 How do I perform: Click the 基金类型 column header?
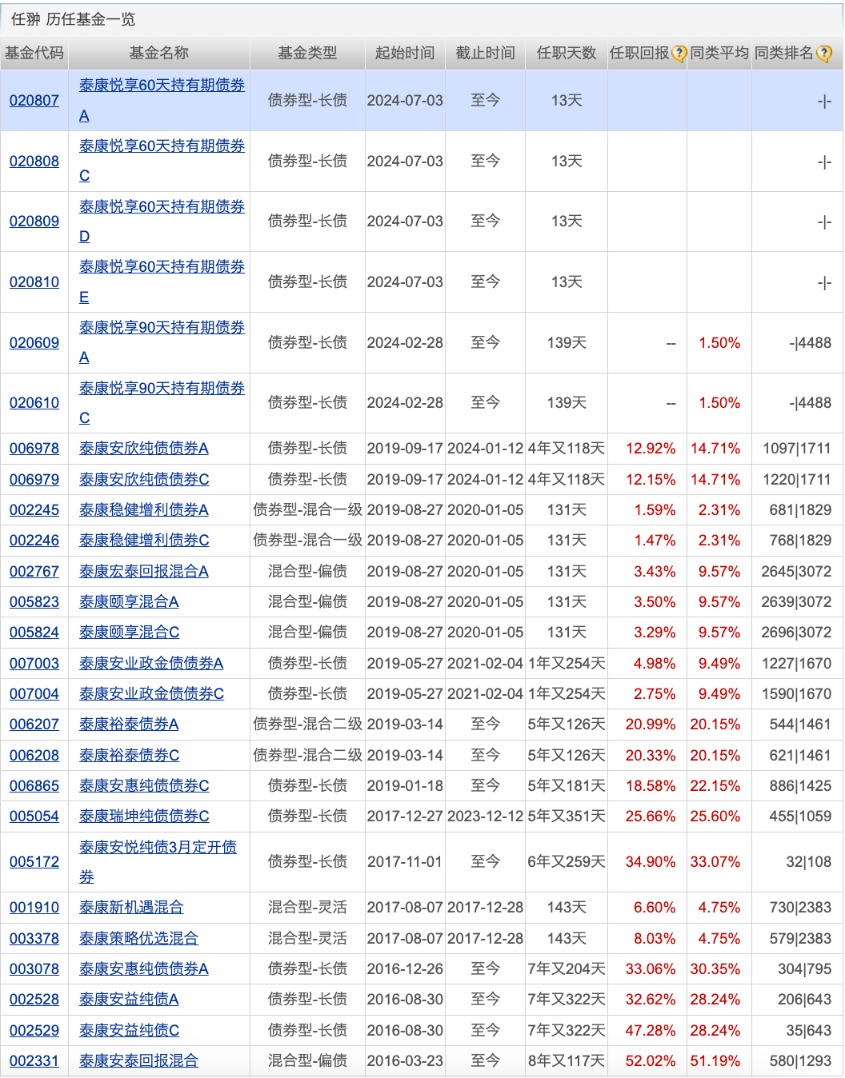pyautogui.click(x=307, y=53)
